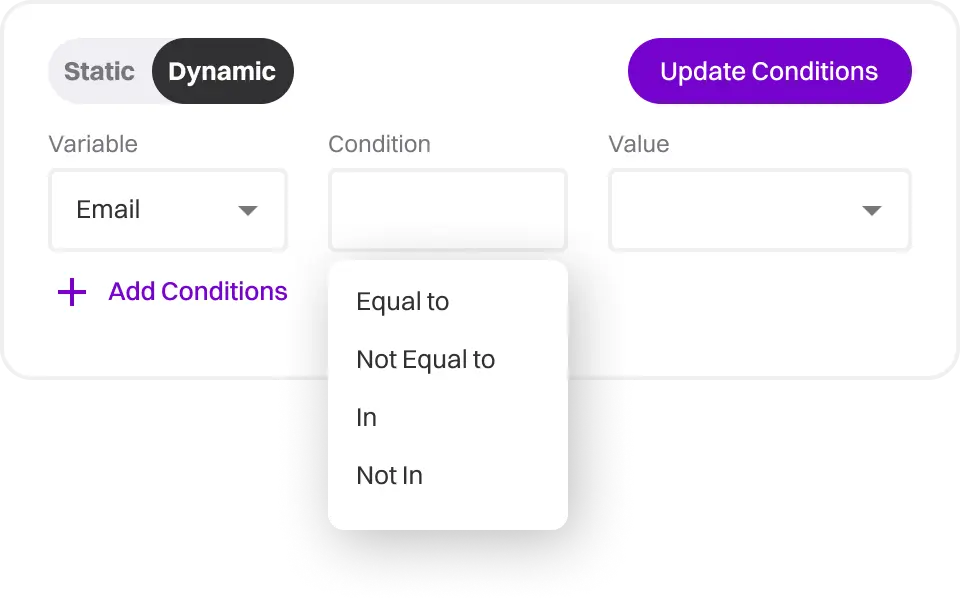Choose 'In' from the condition options
The height and width of the screenshot is (606, 960).
pyautogui.click(x=365, y=417)
